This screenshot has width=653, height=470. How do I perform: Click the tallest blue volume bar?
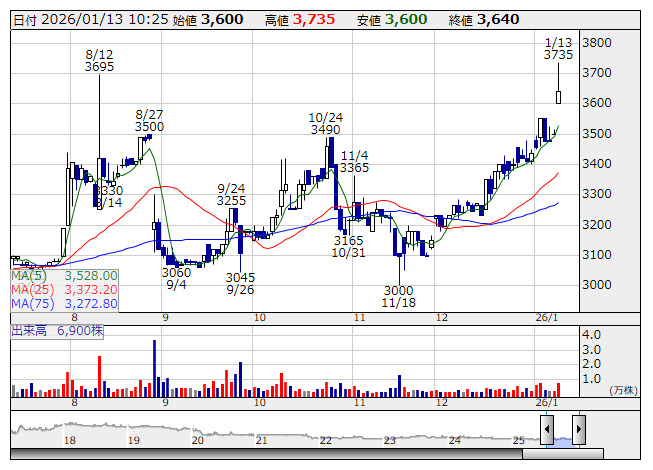coord(154,367)
